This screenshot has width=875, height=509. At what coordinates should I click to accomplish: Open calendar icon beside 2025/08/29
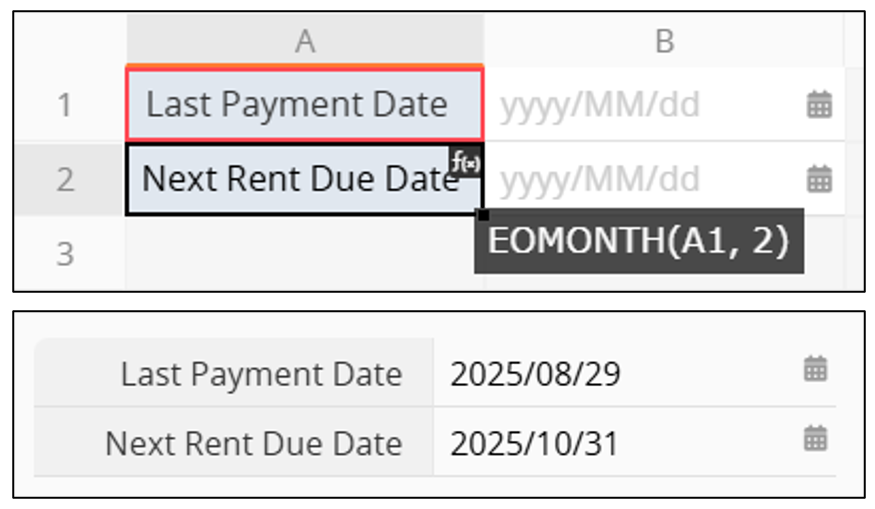(x=816, y=369)
